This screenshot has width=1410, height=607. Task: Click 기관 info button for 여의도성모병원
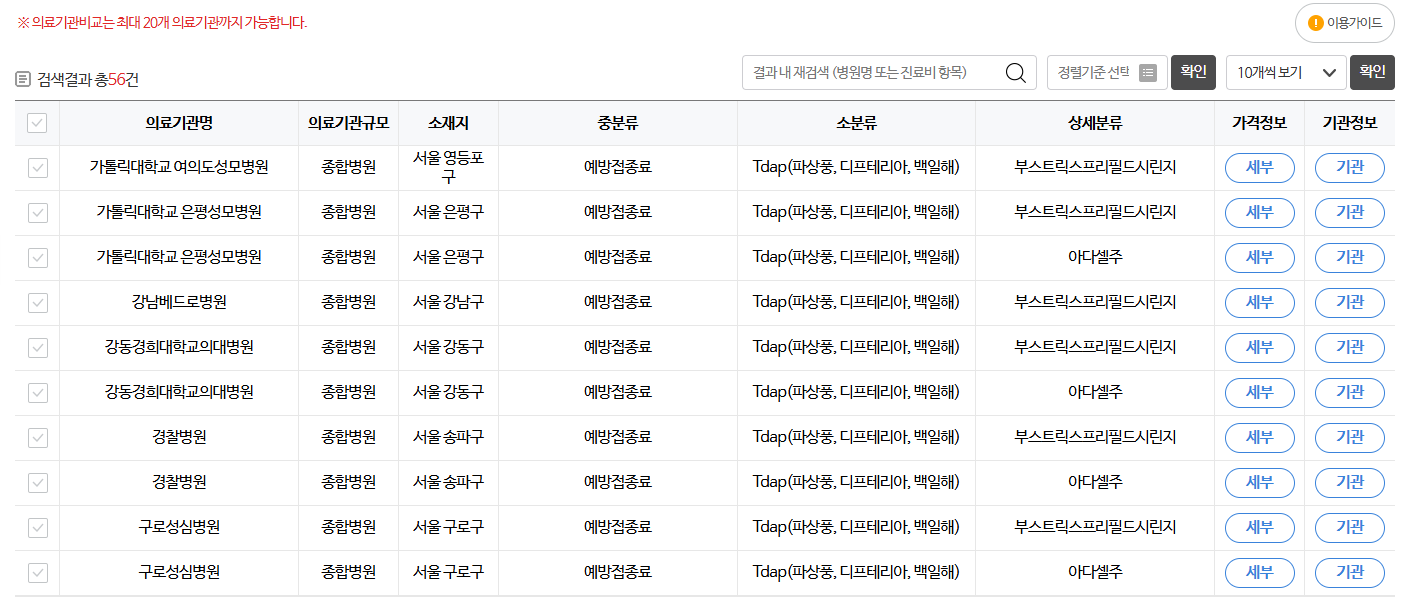1349,168
